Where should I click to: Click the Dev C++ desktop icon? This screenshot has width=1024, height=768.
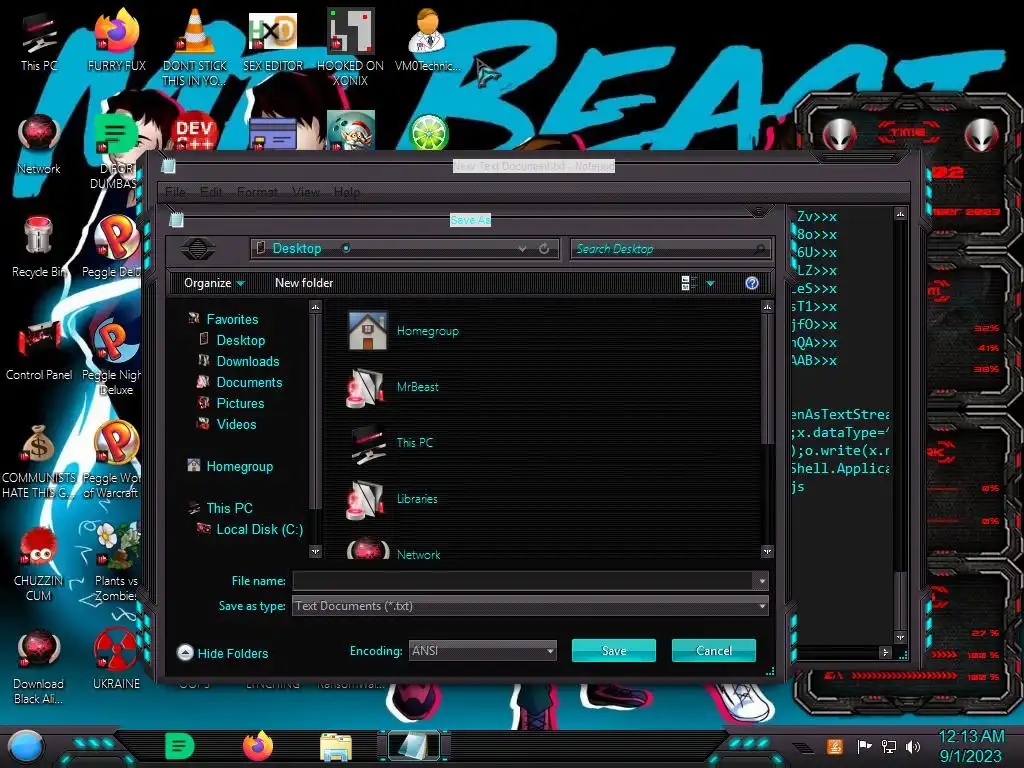194,133
